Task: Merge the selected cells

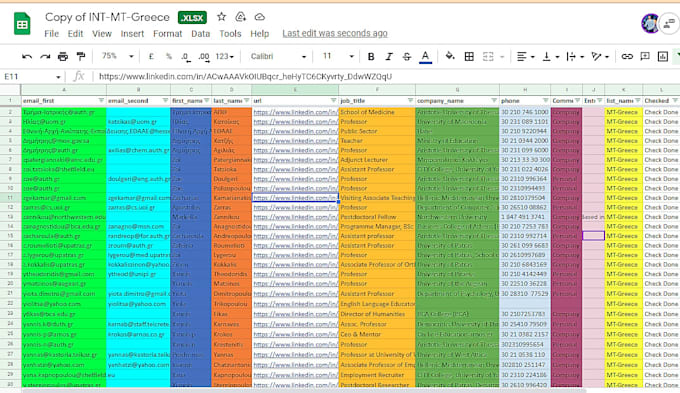Action: point(488,56)
